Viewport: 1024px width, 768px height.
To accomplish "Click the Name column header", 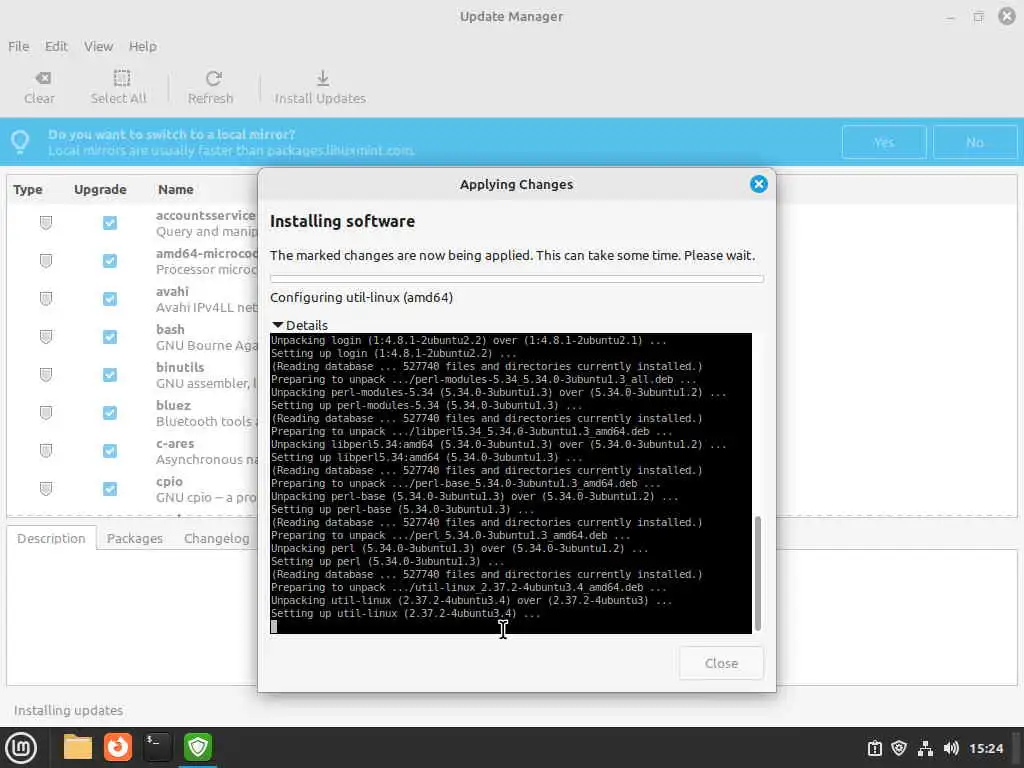I will [176, 189].
